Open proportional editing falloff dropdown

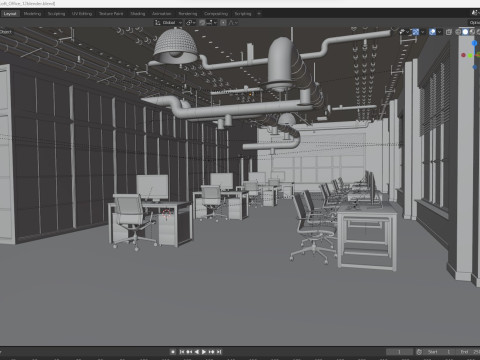233,23
